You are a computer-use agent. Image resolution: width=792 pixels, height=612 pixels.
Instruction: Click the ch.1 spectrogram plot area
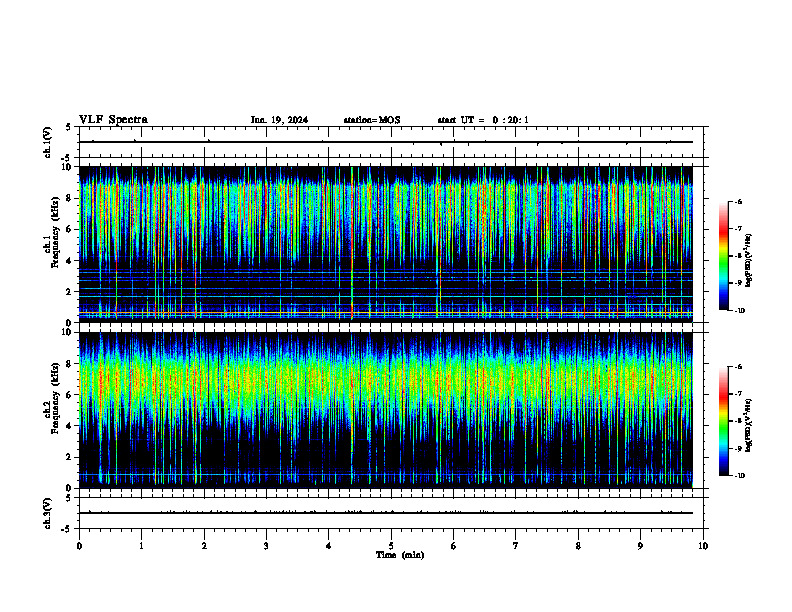385,244
